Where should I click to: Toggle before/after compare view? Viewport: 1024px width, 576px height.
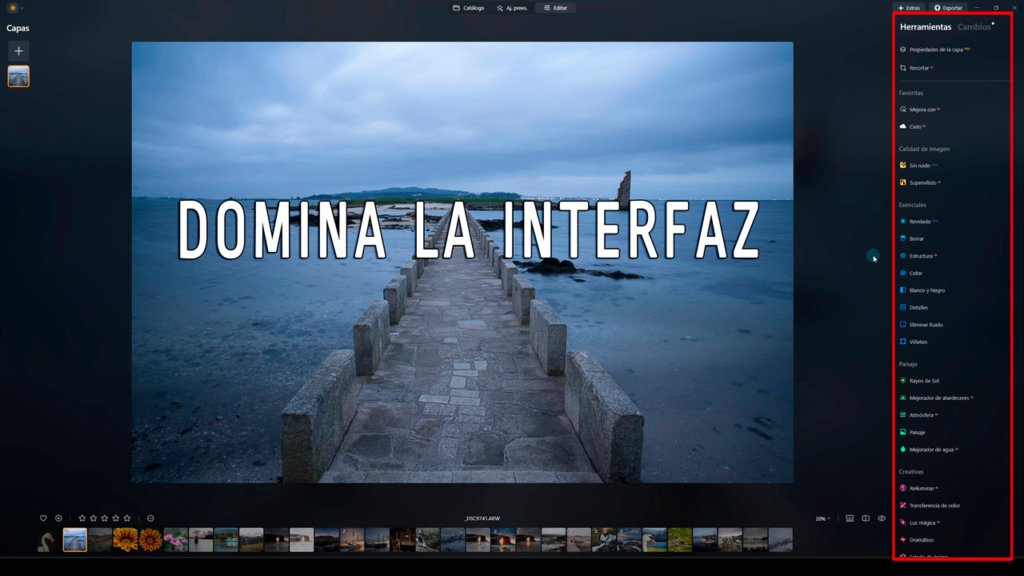[865, 519]
